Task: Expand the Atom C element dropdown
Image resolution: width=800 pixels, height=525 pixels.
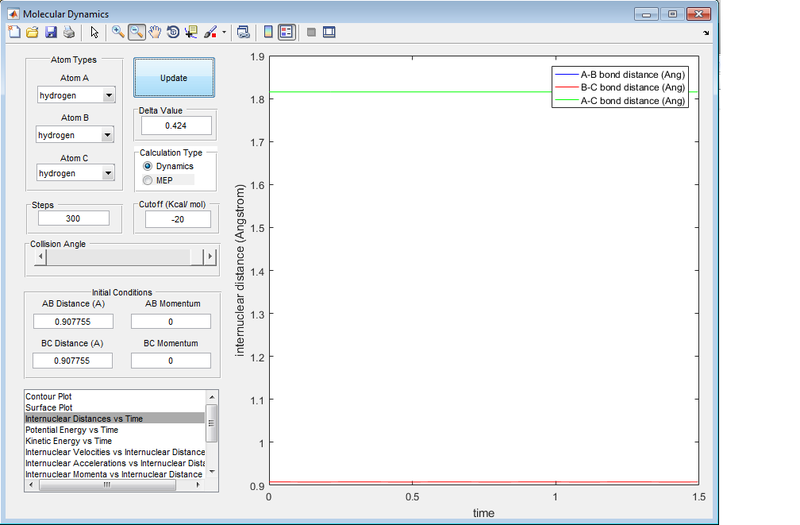Action: pyautogui.click(x=76, y=173)
